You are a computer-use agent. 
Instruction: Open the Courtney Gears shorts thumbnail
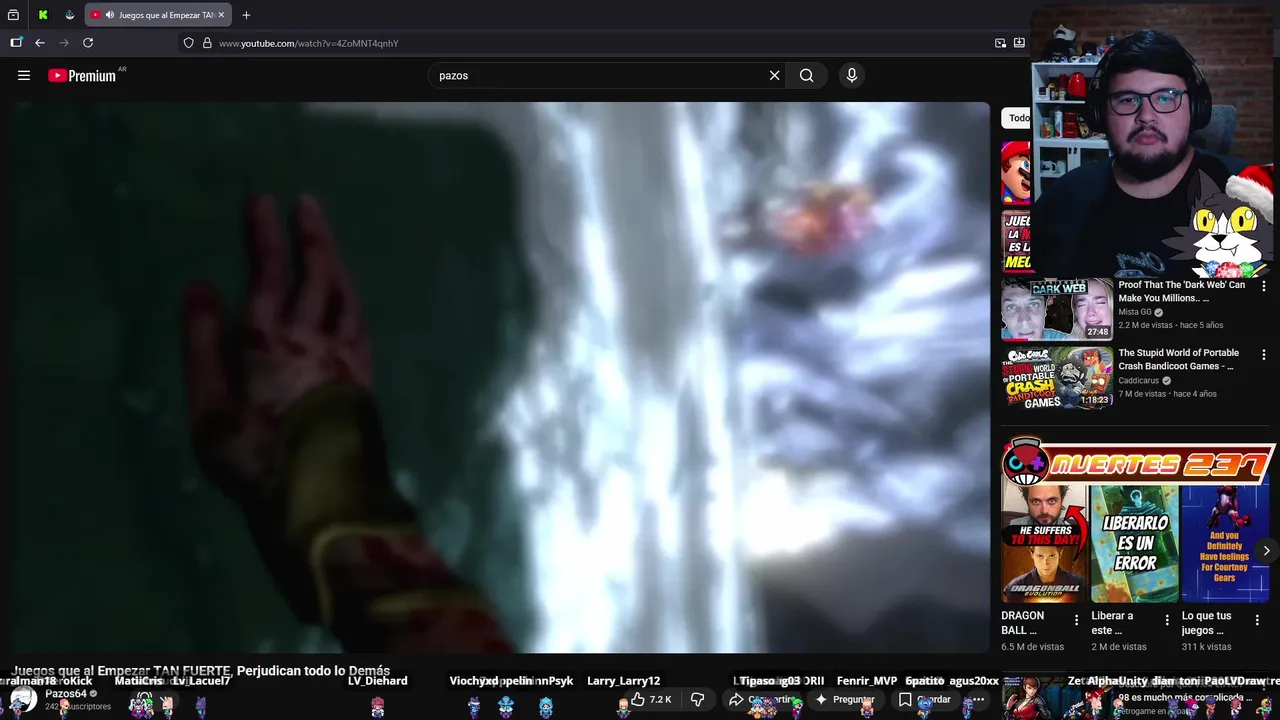point(1225,544)
